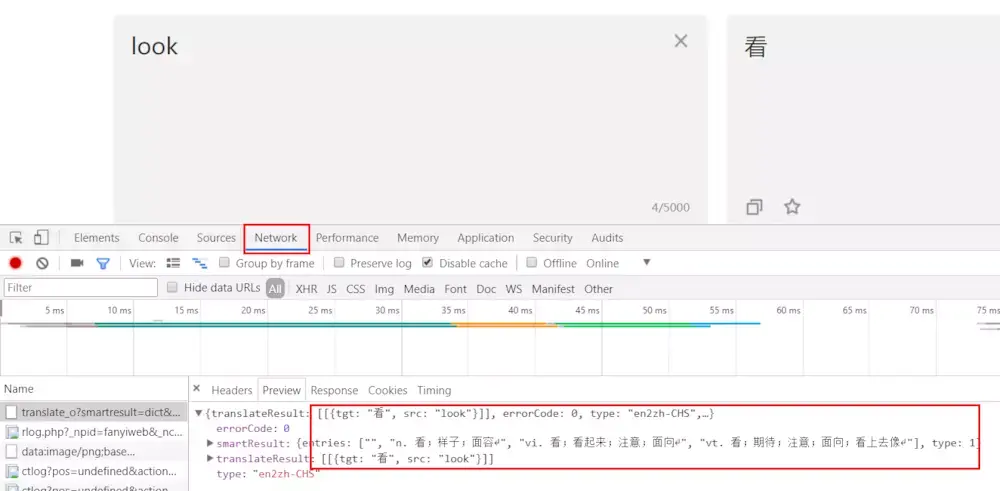Focus the network Filter text box
This screenshot has height=491, width=1000.
coord(81,288)
